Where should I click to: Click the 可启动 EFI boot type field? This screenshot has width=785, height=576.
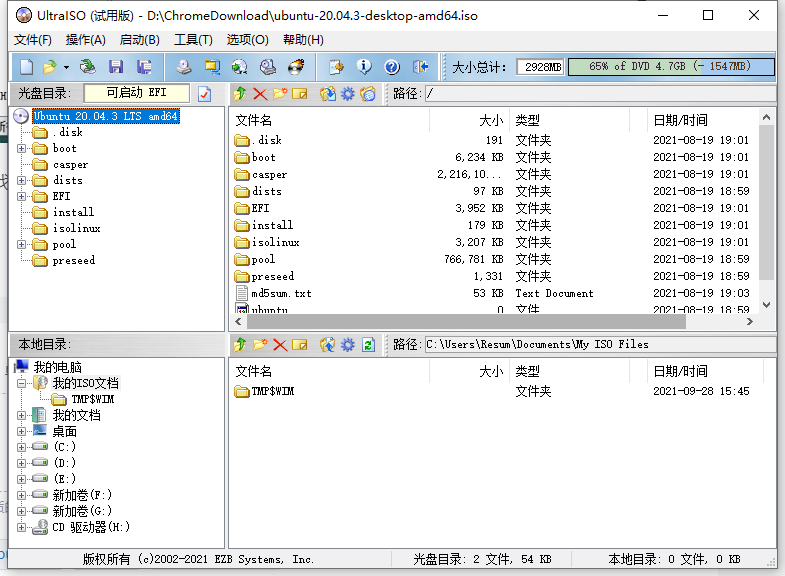137,93
